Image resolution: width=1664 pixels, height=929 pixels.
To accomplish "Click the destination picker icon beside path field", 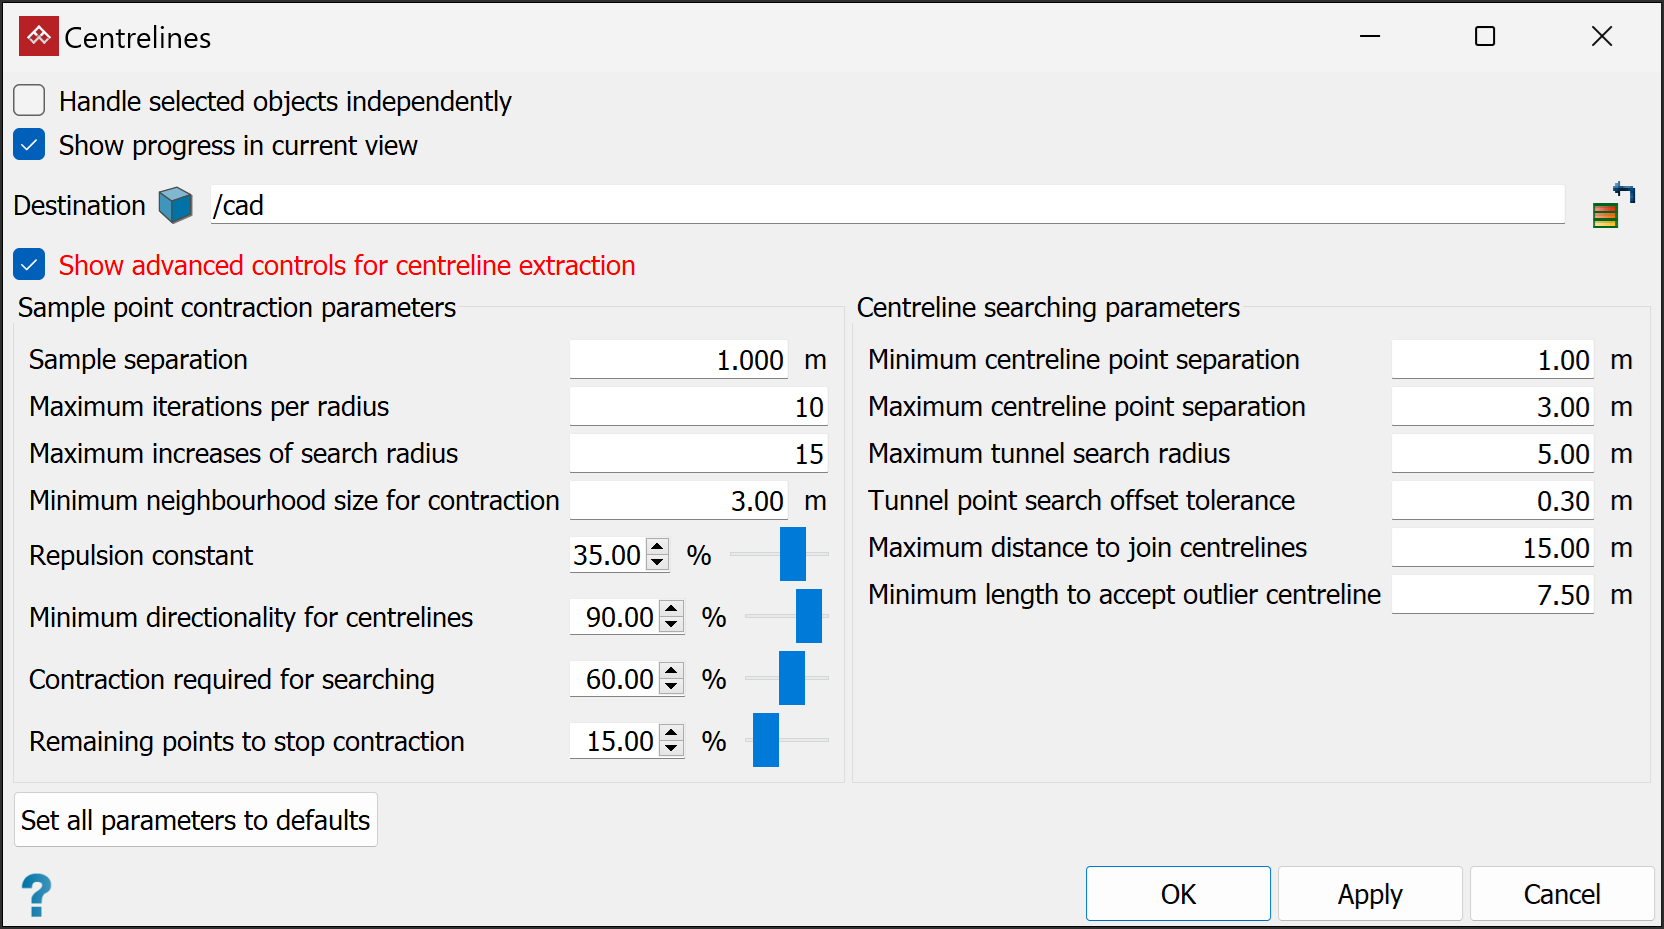I will pyautogui.click(x=1612, y=205).
